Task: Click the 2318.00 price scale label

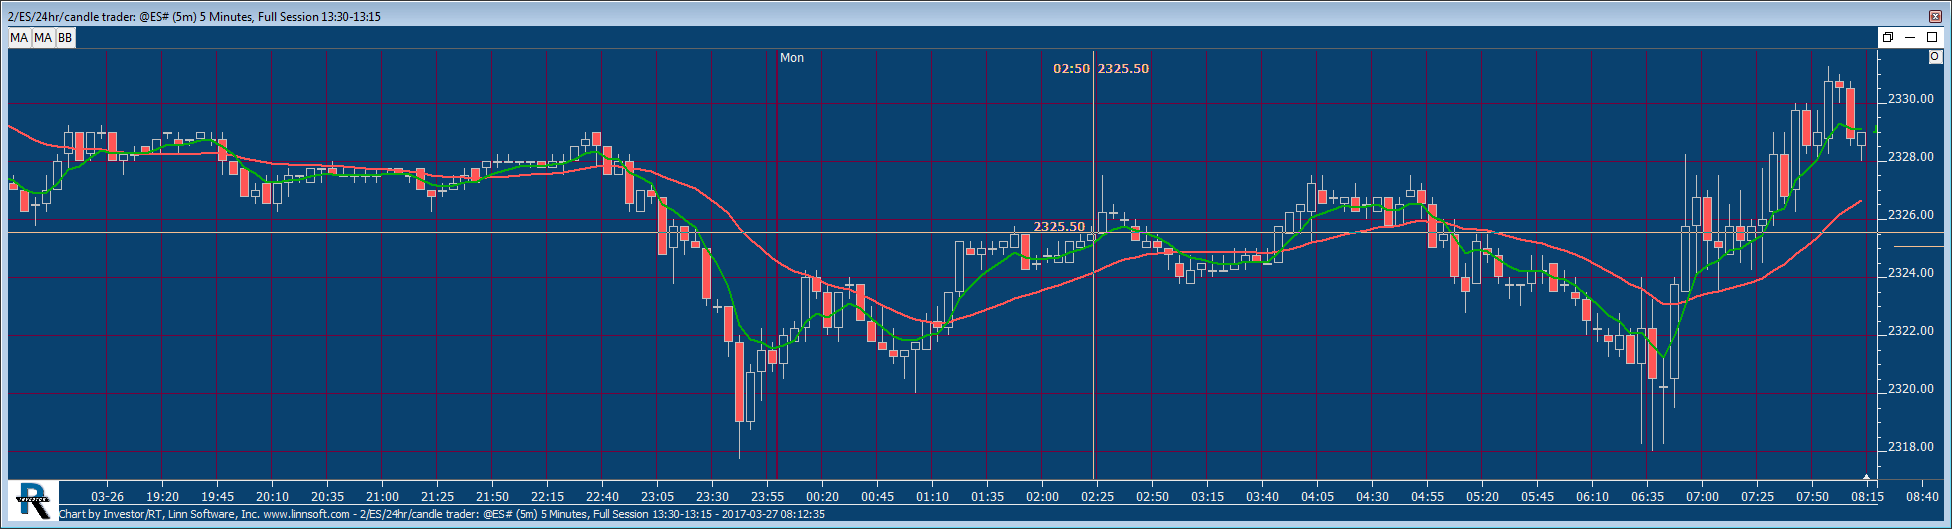Action: tap(1911, 447)
